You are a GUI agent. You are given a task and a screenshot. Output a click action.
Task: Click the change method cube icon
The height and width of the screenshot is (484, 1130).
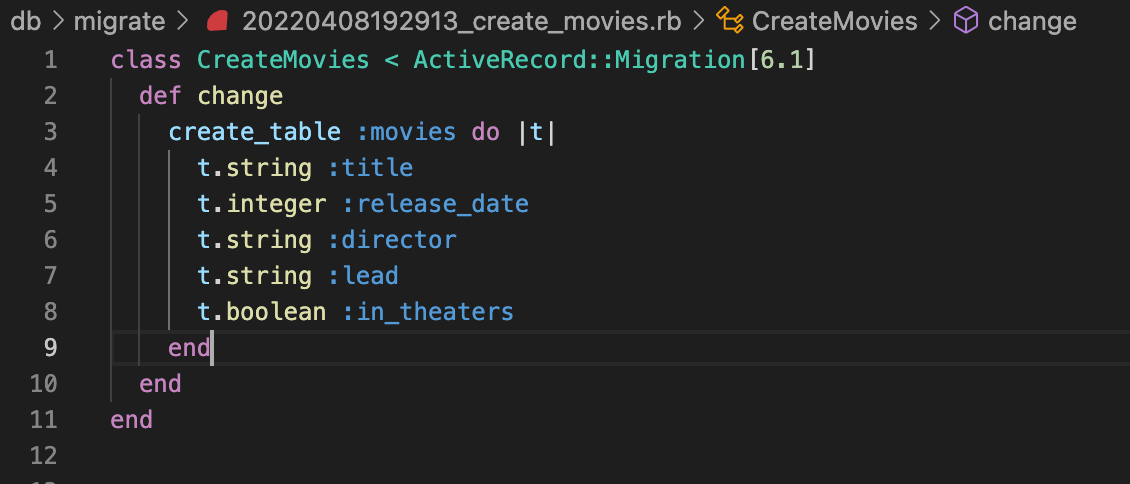(x=966, y=22)
